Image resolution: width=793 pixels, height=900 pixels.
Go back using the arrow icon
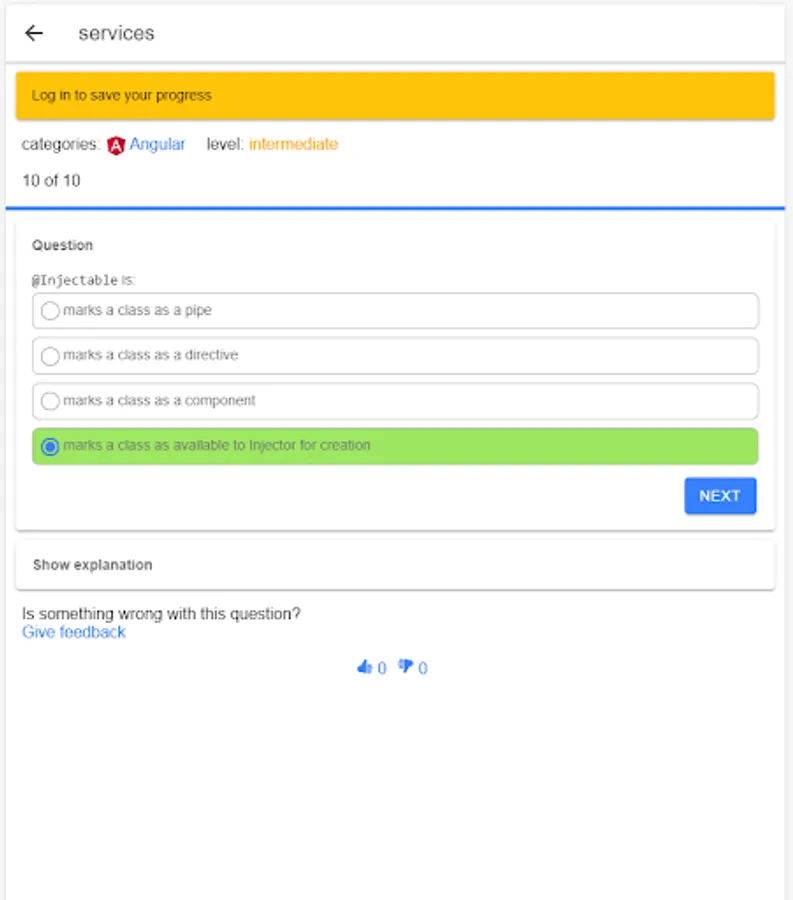pyautogui.click(x=34, y=33)
